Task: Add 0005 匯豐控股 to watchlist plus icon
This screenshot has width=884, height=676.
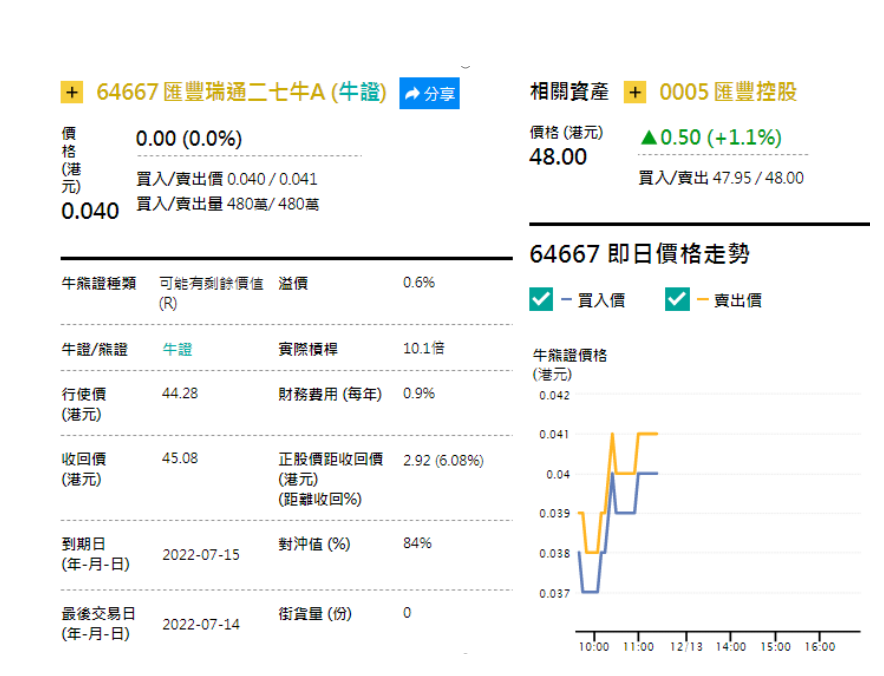Action: click(634, 92)
